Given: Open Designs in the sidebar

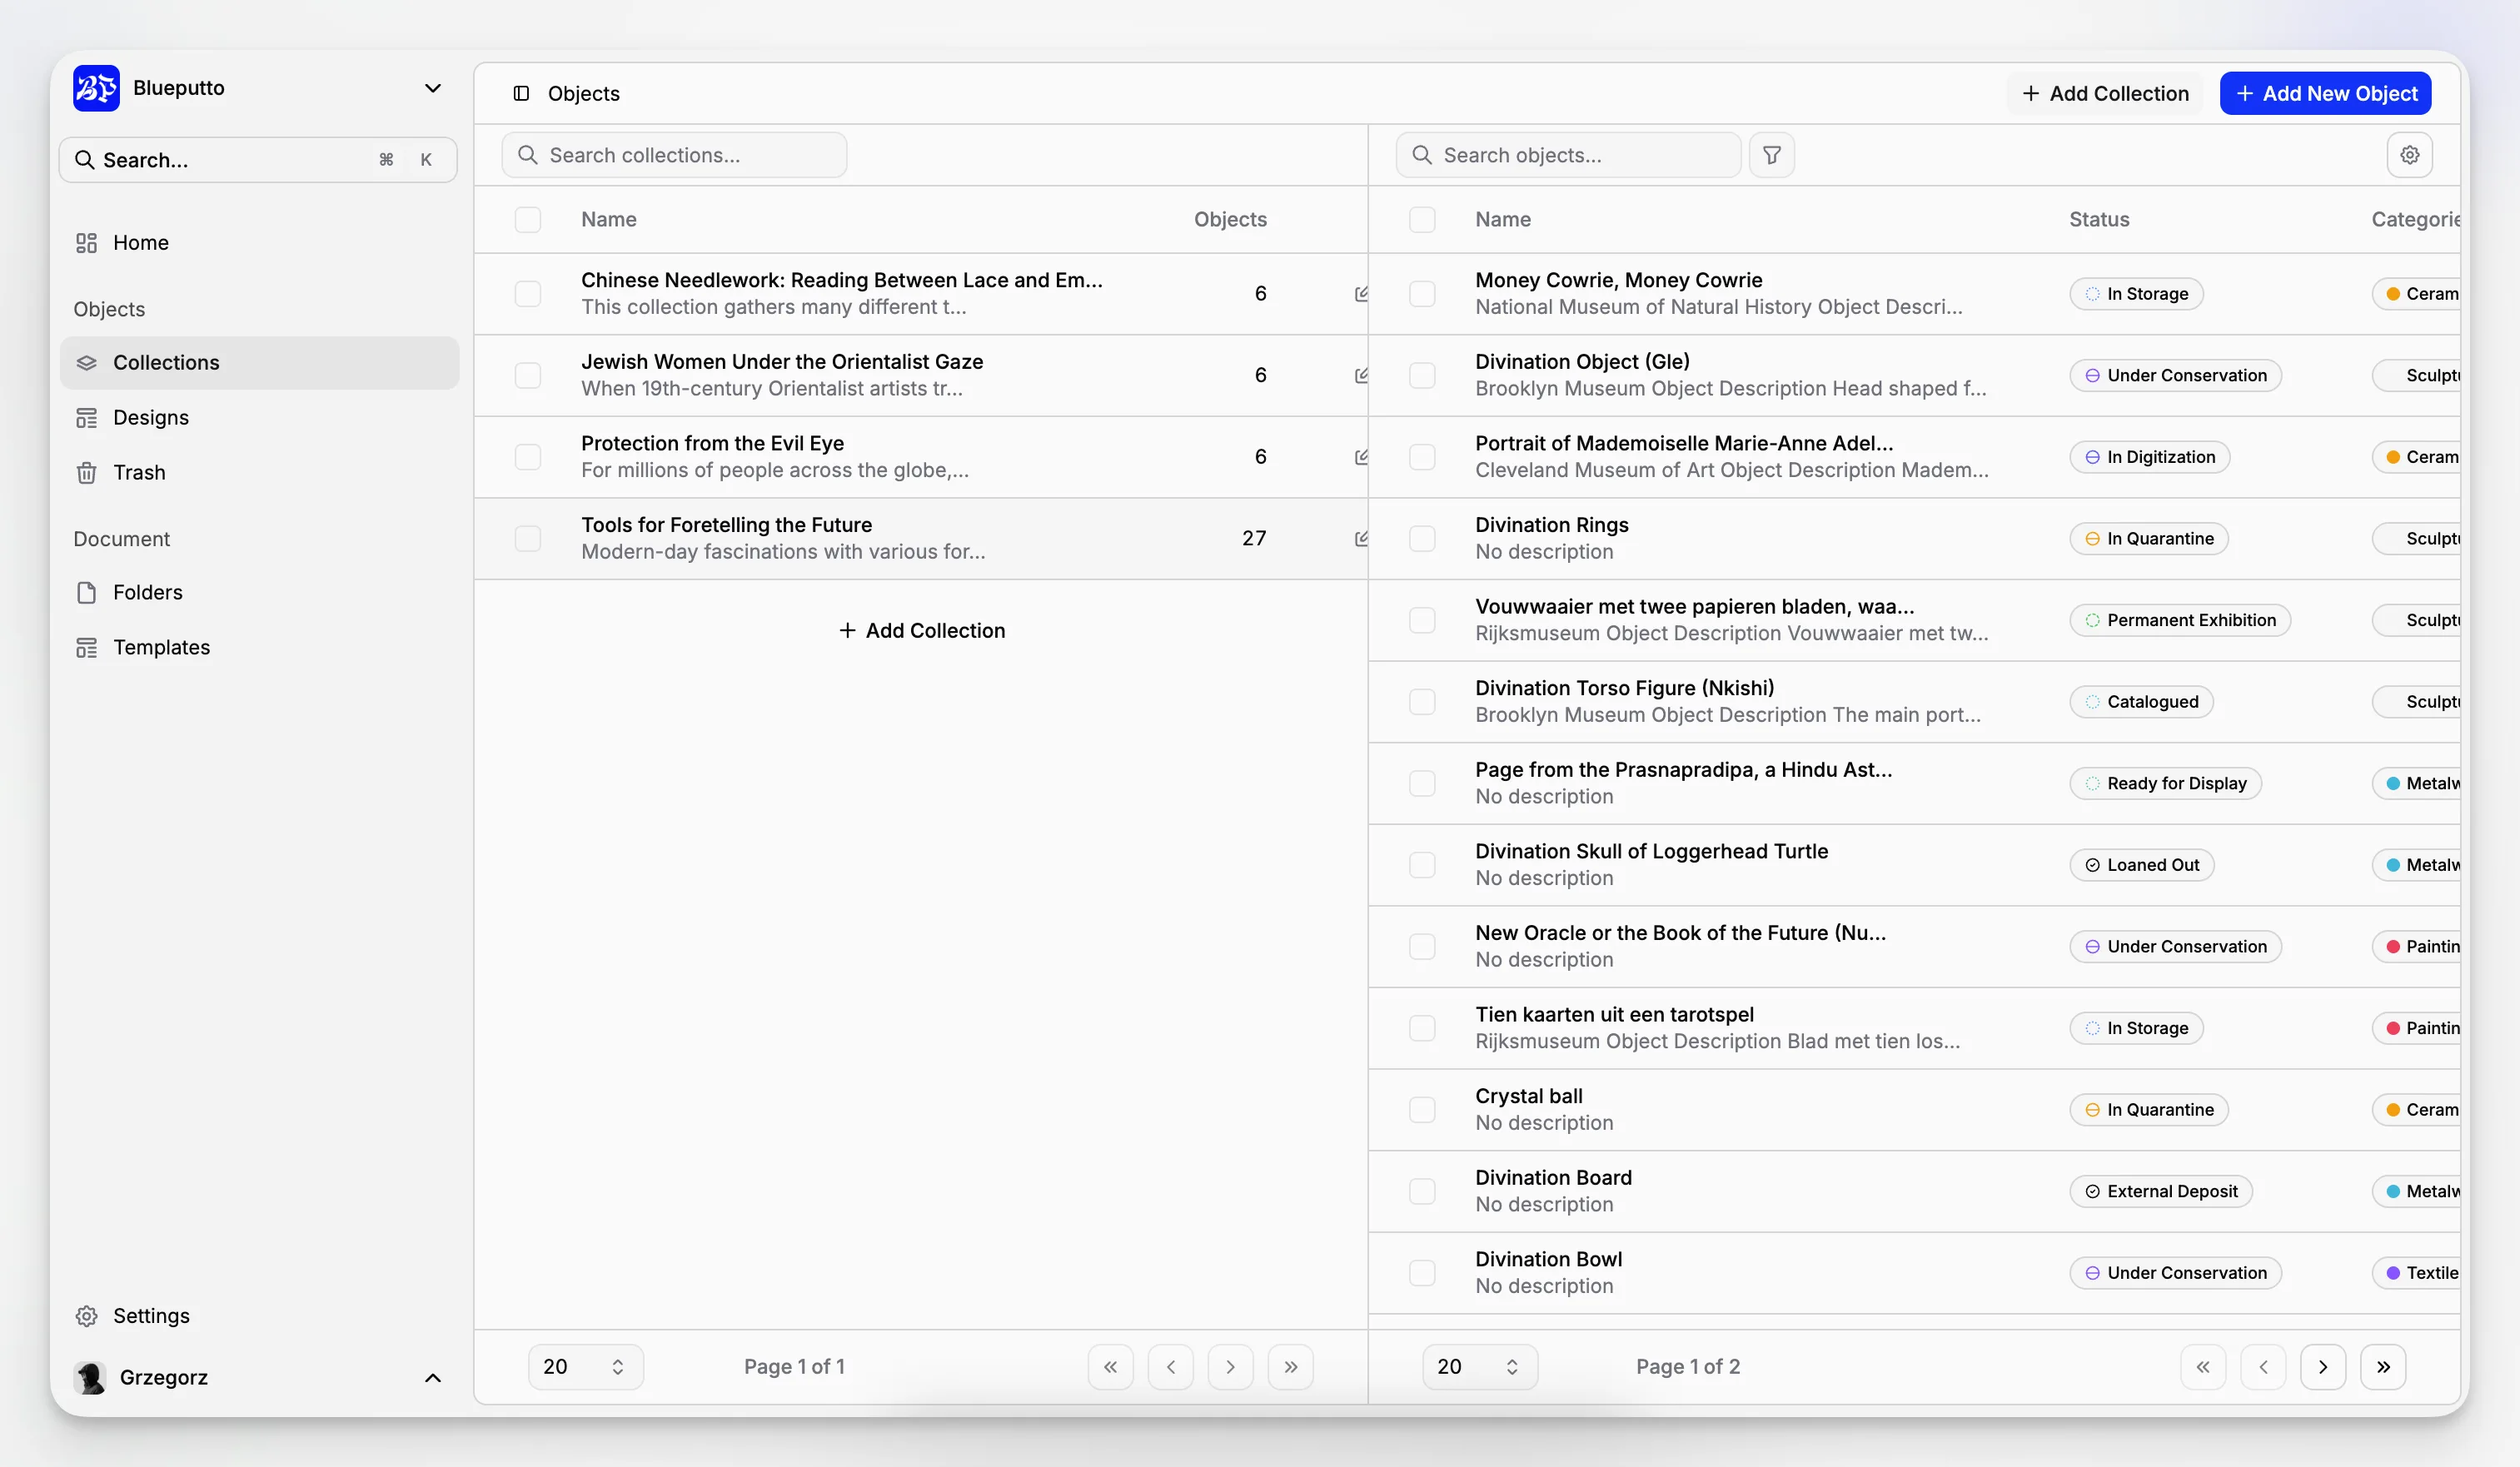Looking at the screenshot, I should (x=259, y=418).
